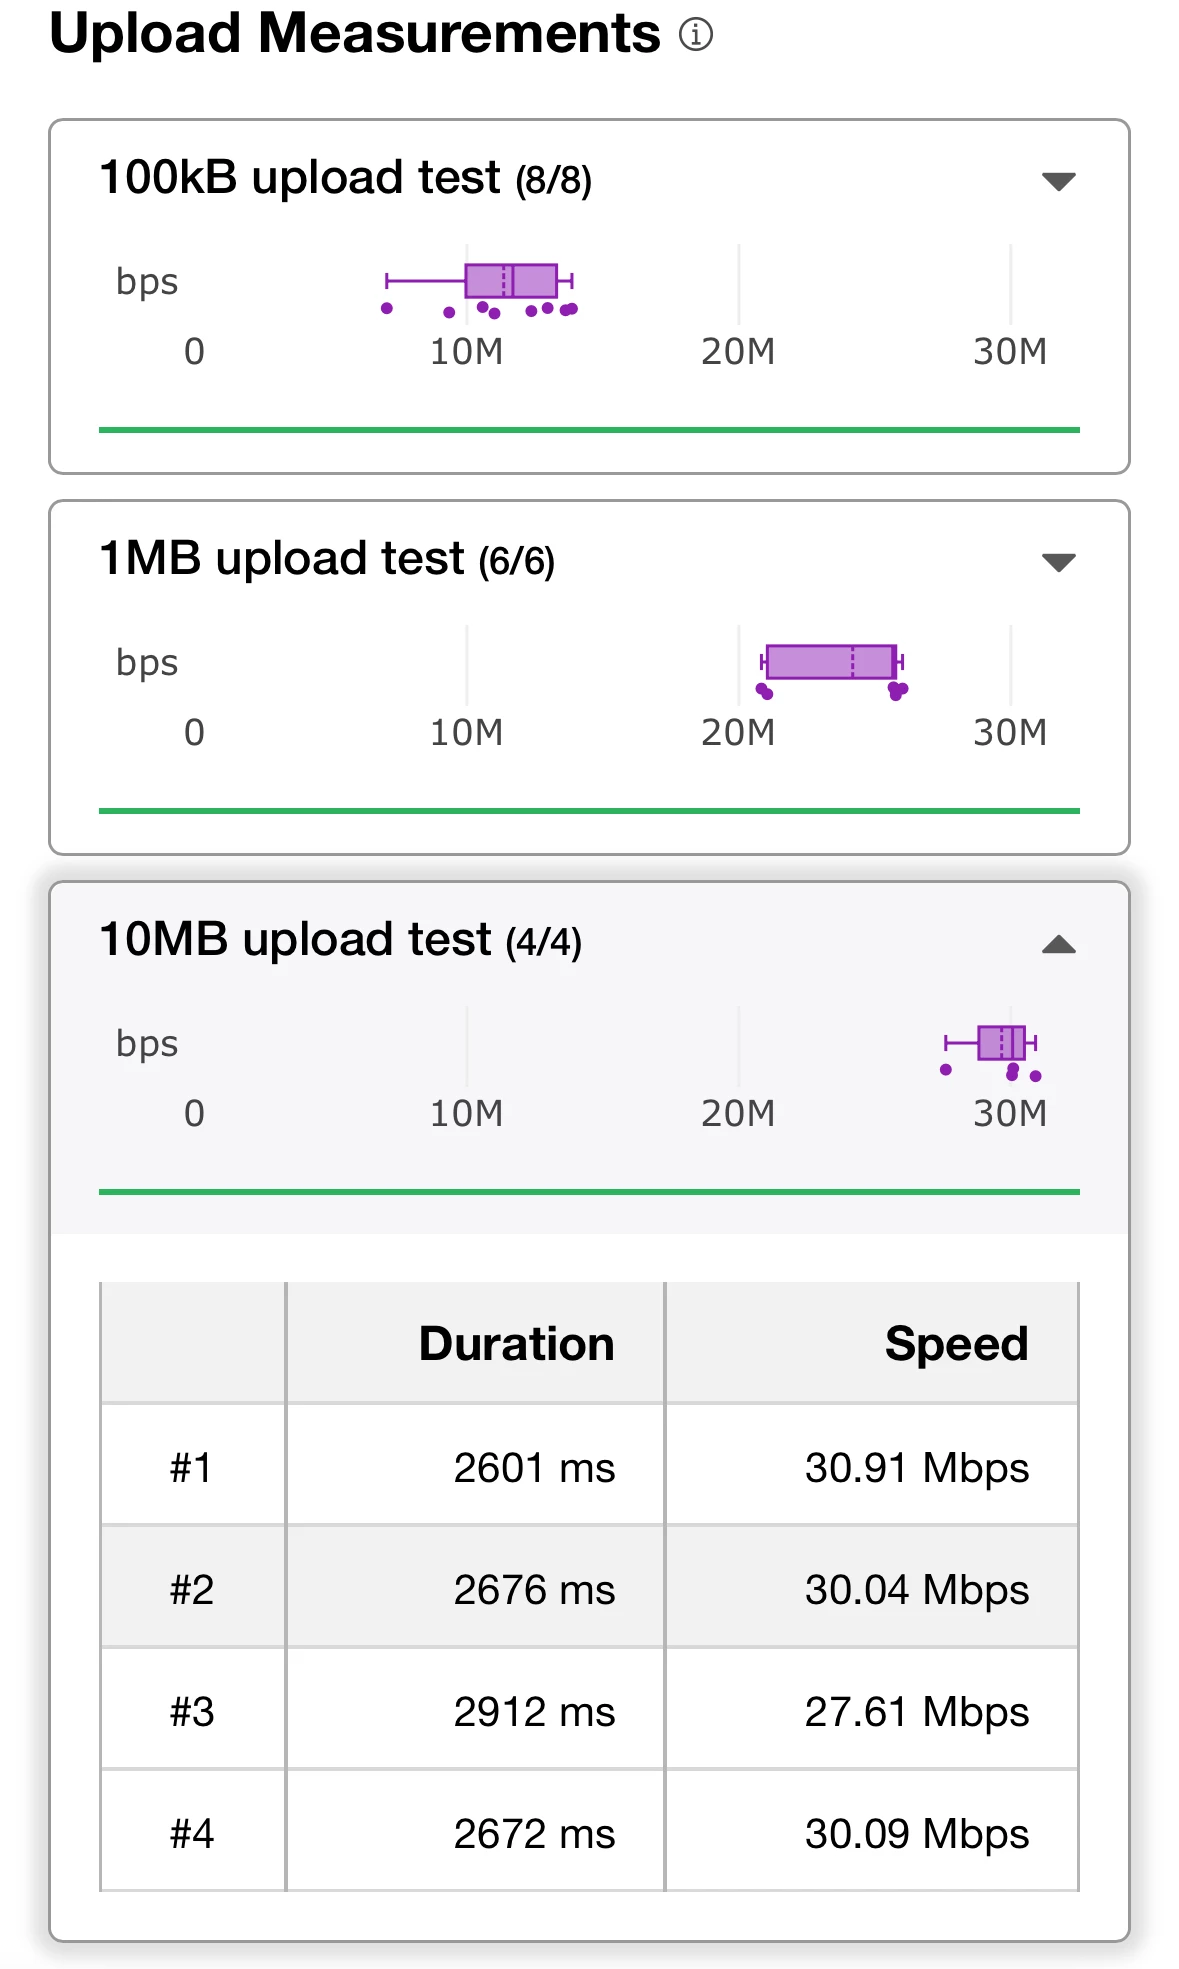Click the 100kB test box plot box
Screen dimensions: 1179x1969
(x=511, y=281)
